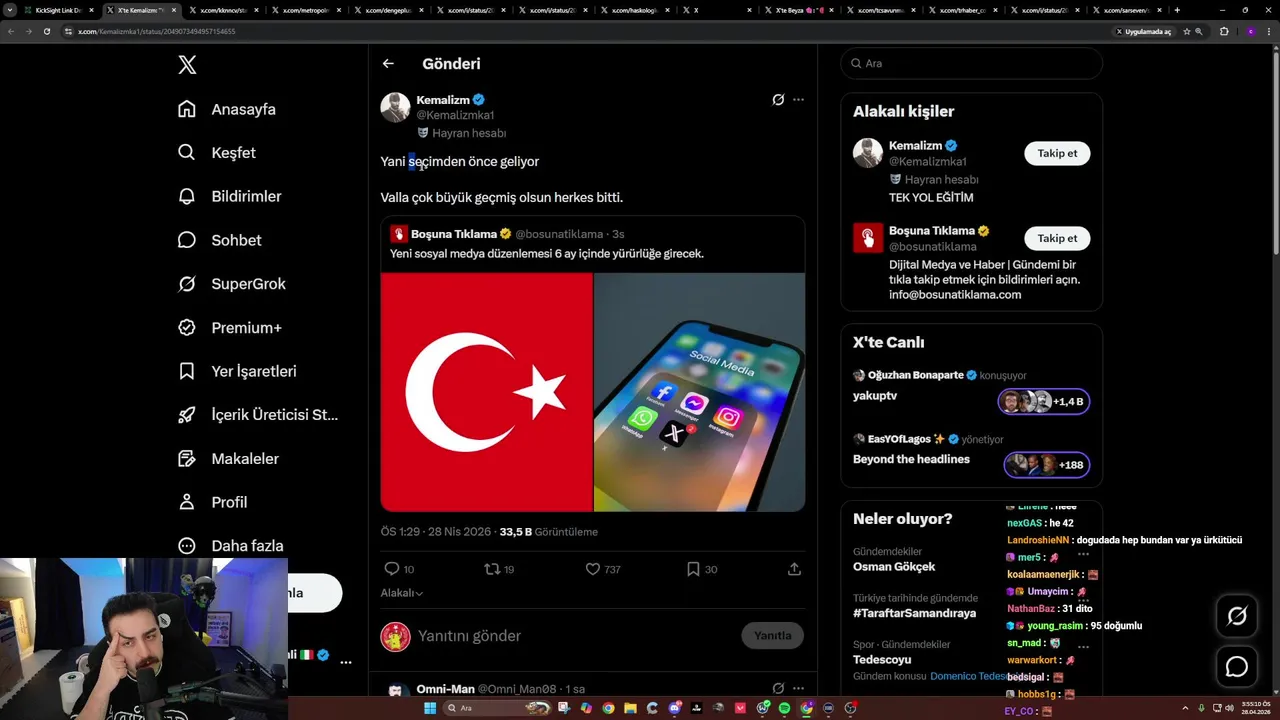This screenshot has height=720, width=1280.
Task: Open Spotify from the taskbar
Action: tap(784, 708)
